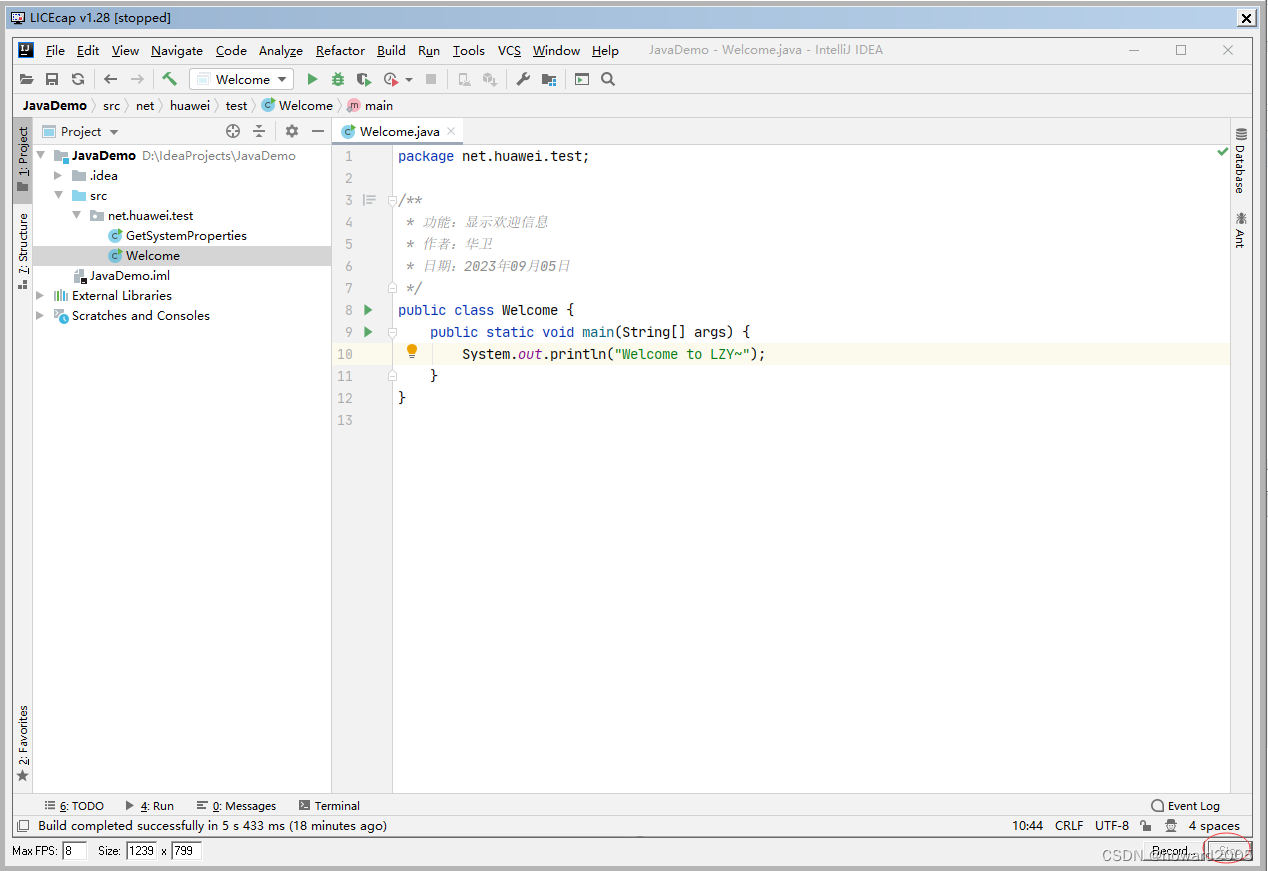The image size is (1268, 871).
Task: Open the 0: Messages tool window
Action: tap(237, 805)
